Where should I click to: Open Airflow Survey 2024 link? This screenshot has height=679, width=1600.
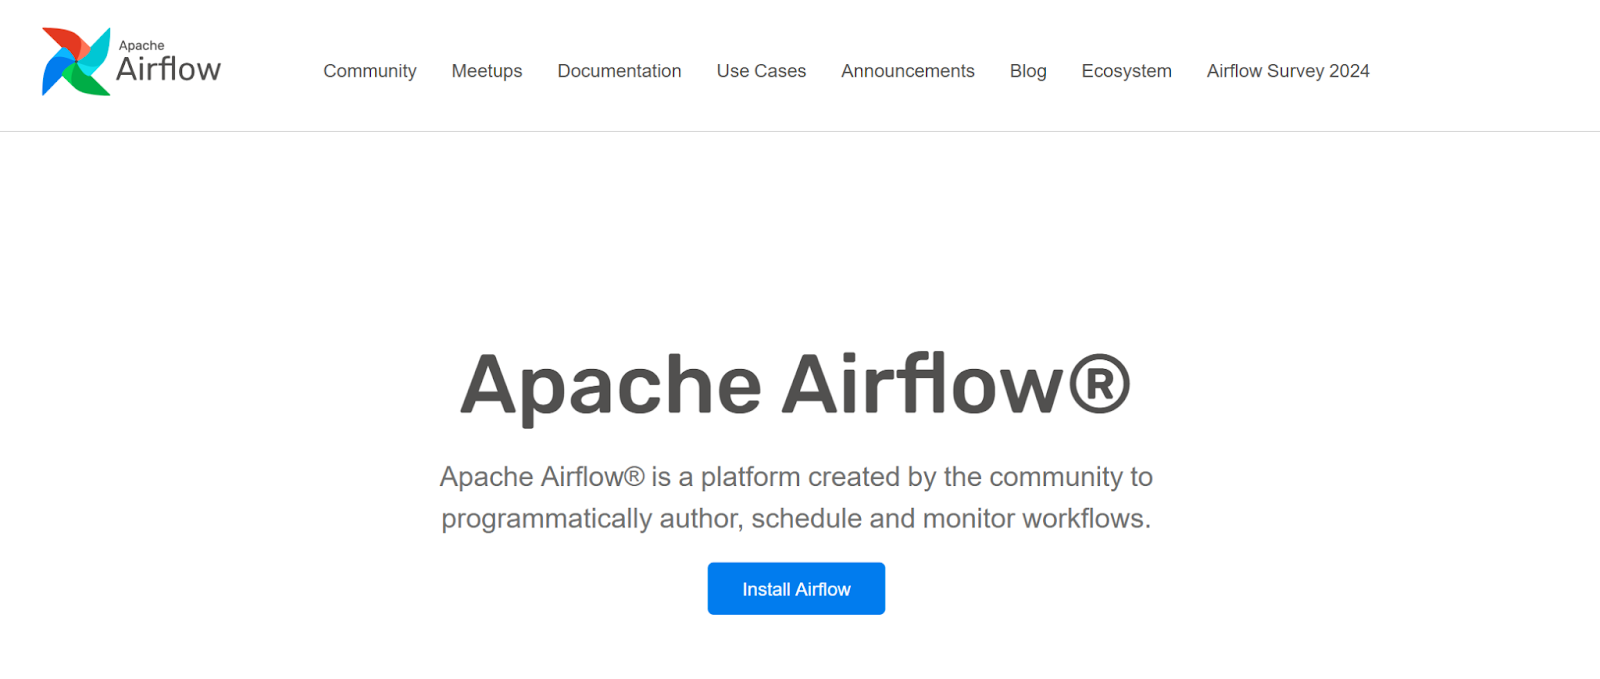(1288, 71)
